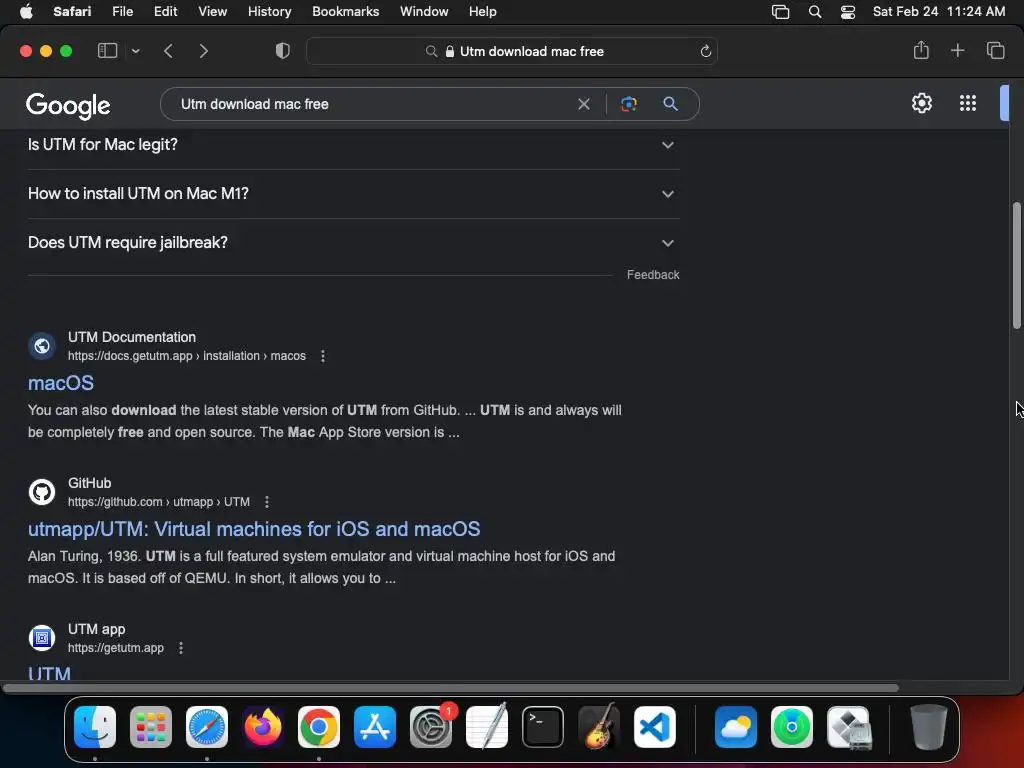
Task: Clear the Google search query
Action: pyautogui.click(x=584, y=104)
